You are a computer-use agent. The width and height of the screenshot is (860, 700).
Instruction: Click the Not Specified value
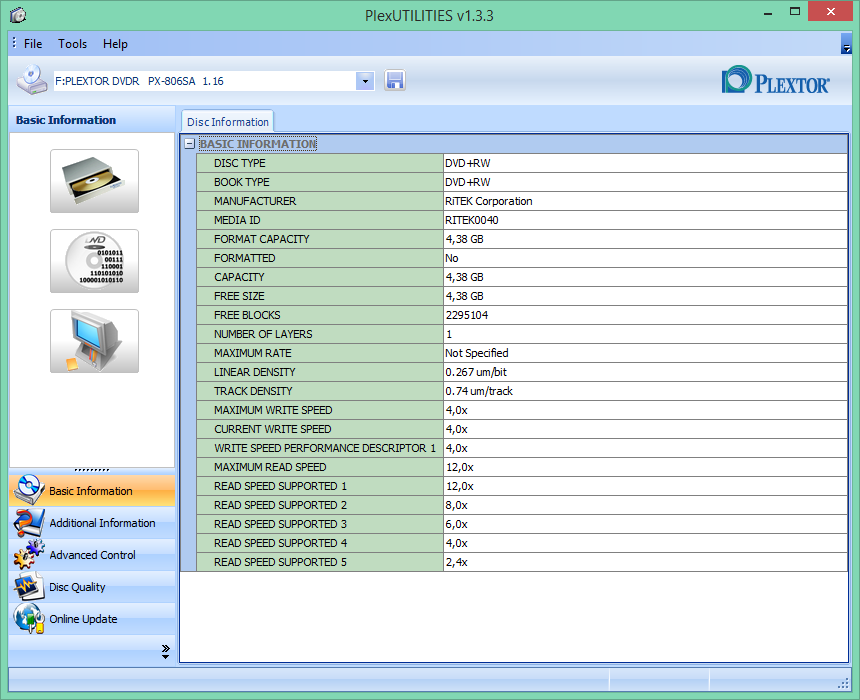pyautogui.click(x=477, y=353)
